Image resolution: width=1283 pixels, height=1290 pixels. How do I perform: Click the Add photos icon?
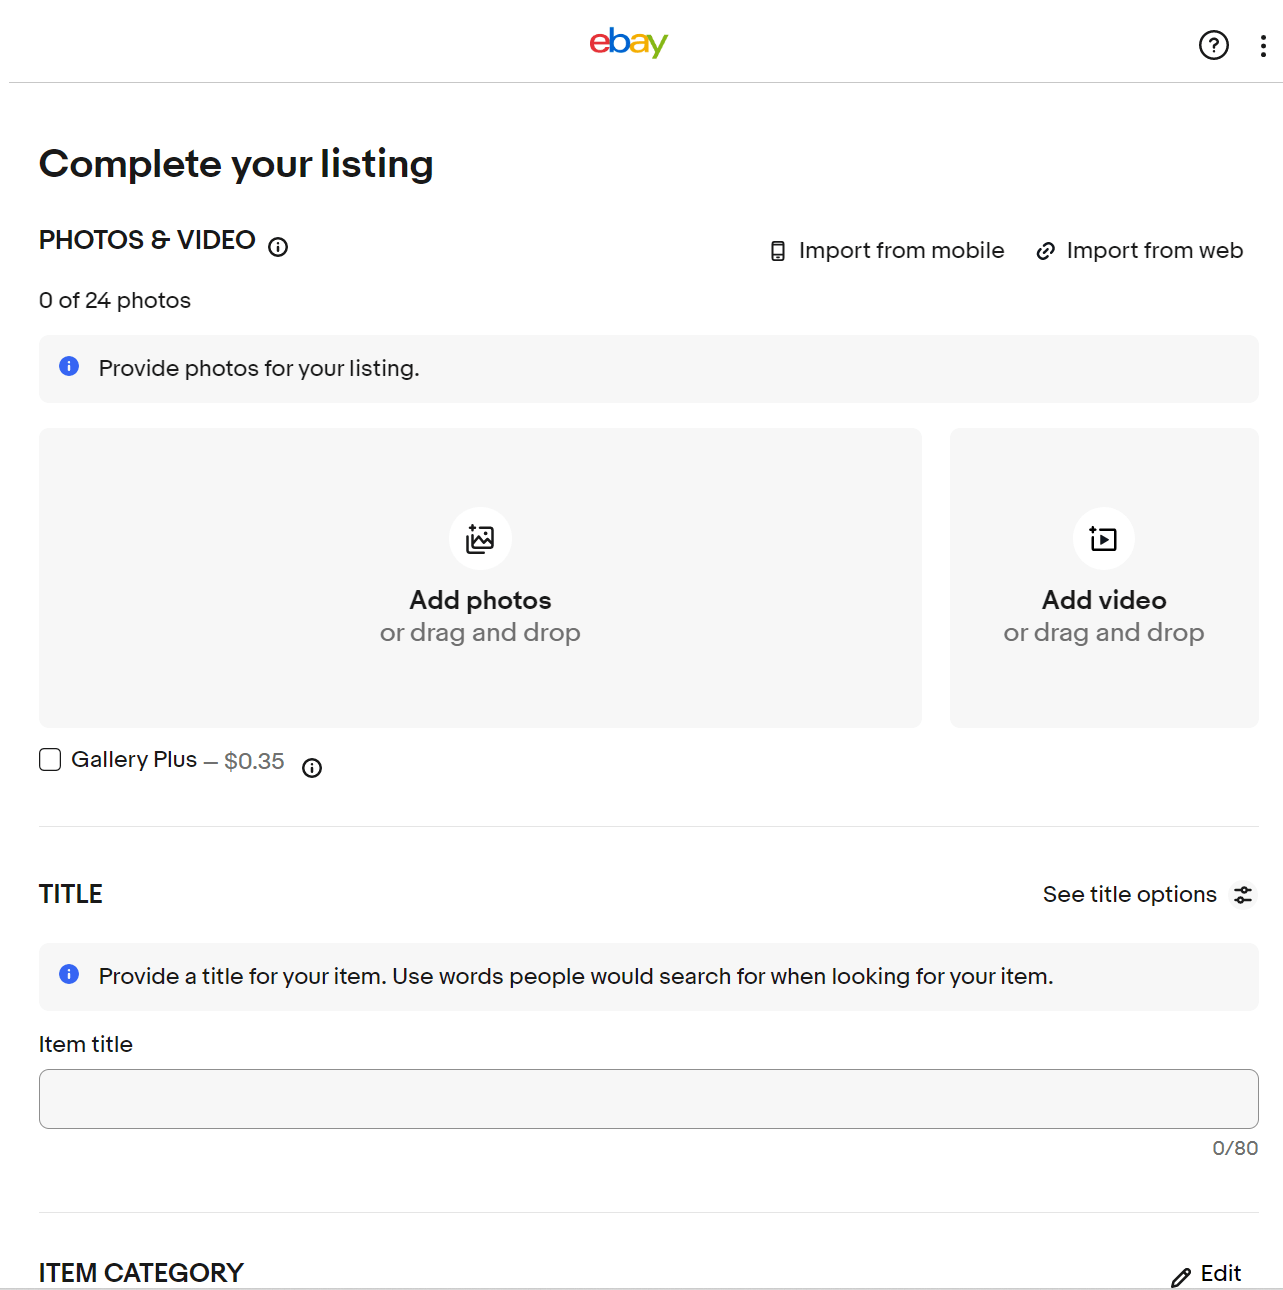[480, 538]
